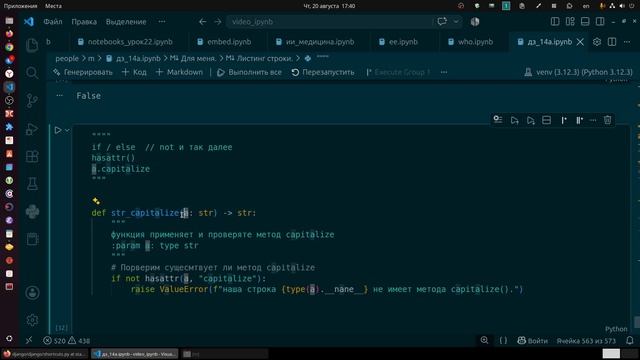Open the overflow menu after Выделение
Screen dimensions: 640x360
[162, 22]
